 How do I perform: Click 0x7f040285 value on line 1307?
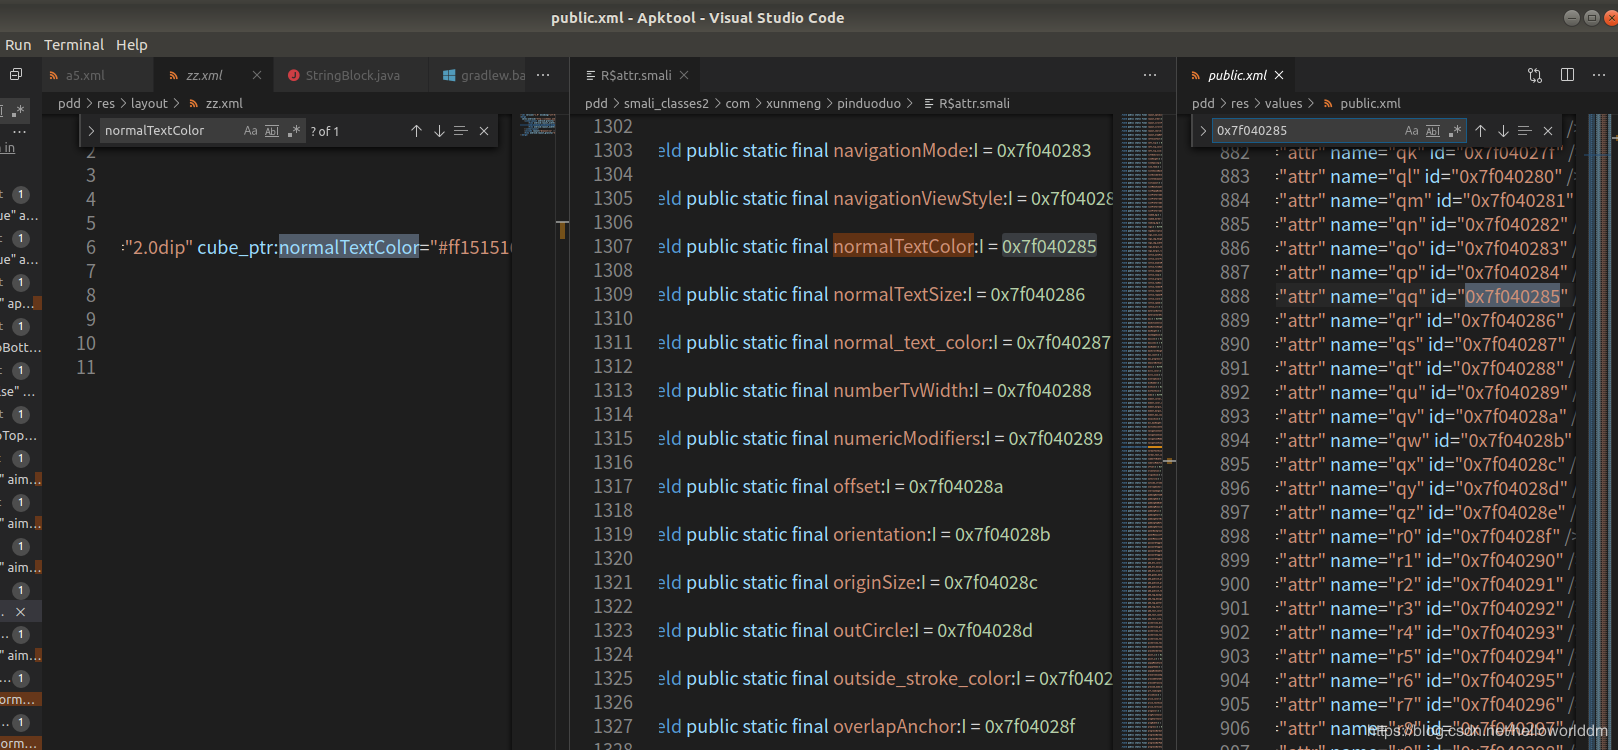[x=1049, y=246]
